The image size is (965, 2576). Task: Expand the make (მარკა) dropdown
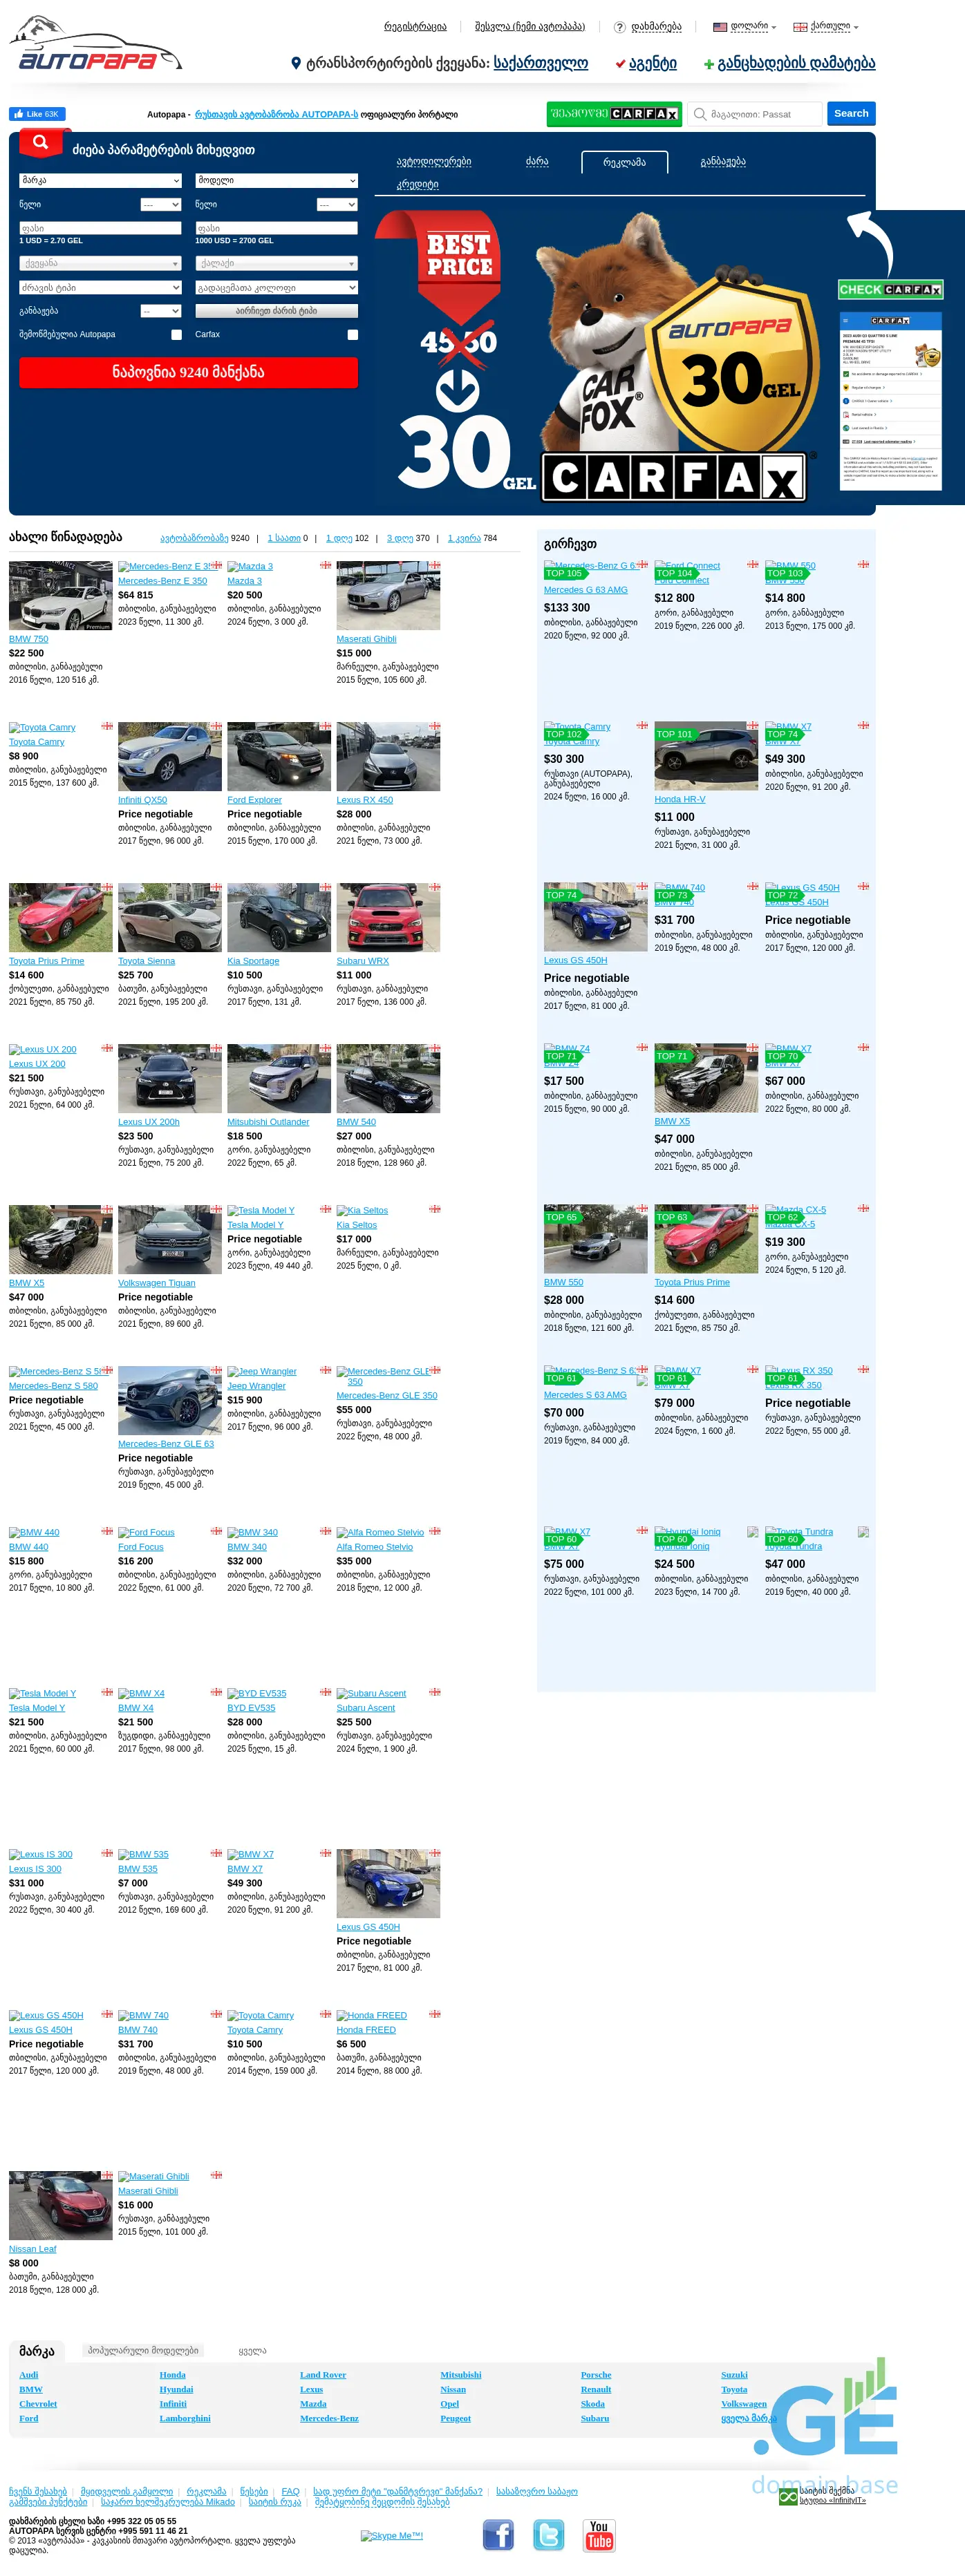click(x=100, y=181)
